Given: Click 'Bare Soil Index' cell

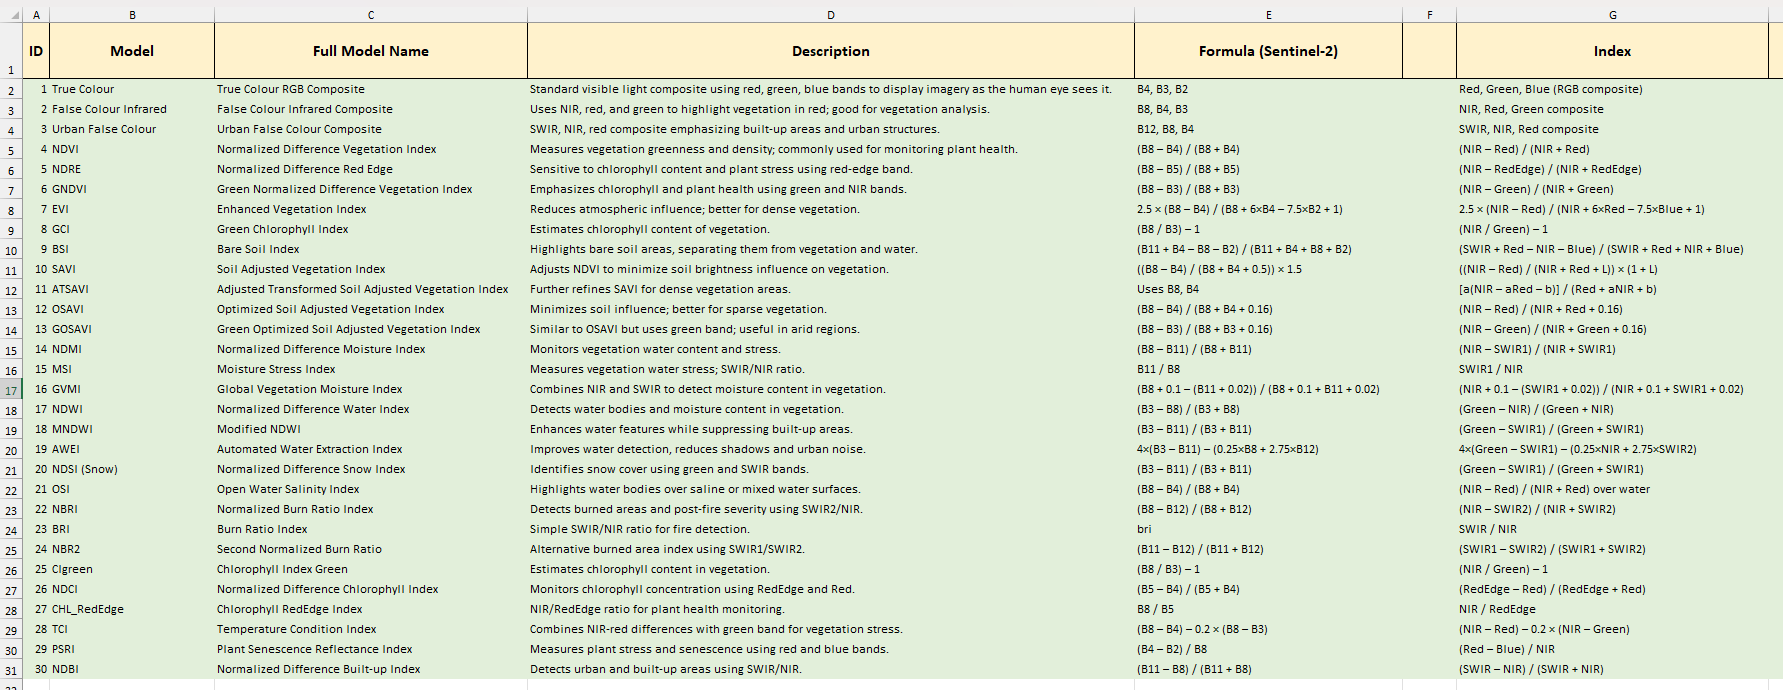Looking at the screenshot, I should pyautogui.click(x=371, y=249).
